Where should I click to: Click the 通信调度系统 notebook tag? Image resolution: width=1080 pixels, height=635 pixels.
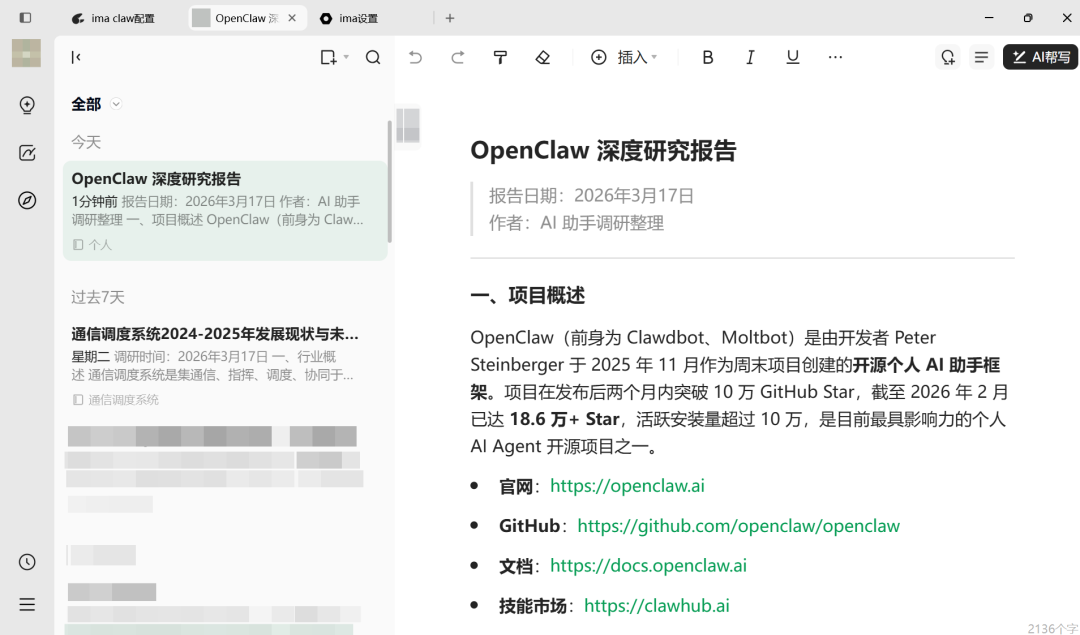(x=116, y=399)
